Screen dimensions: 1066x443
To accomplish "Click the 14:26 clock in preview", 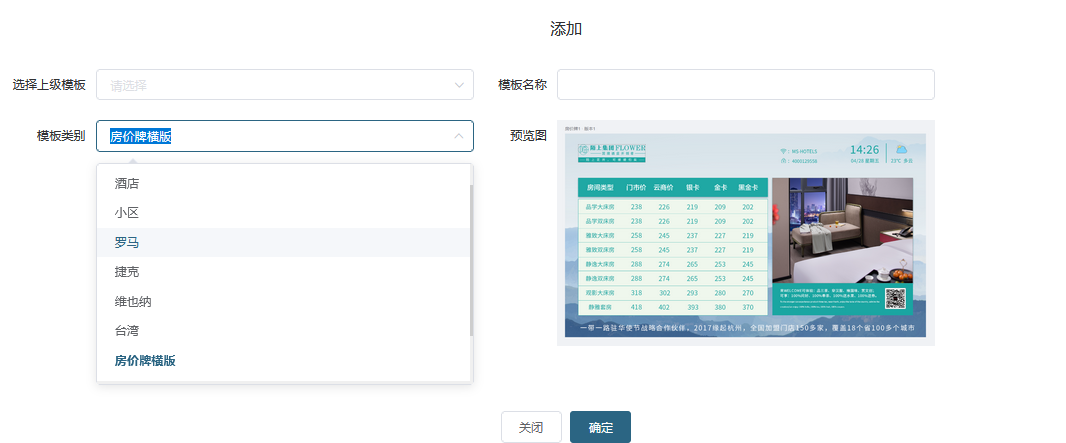I will pos(864,149).
